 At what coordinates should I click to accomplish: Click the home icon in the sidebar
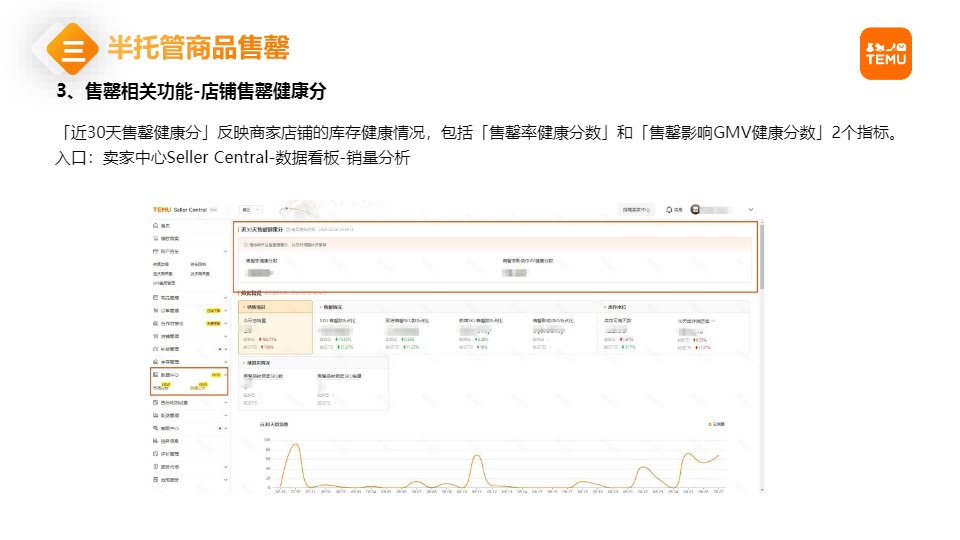(155, 227)
